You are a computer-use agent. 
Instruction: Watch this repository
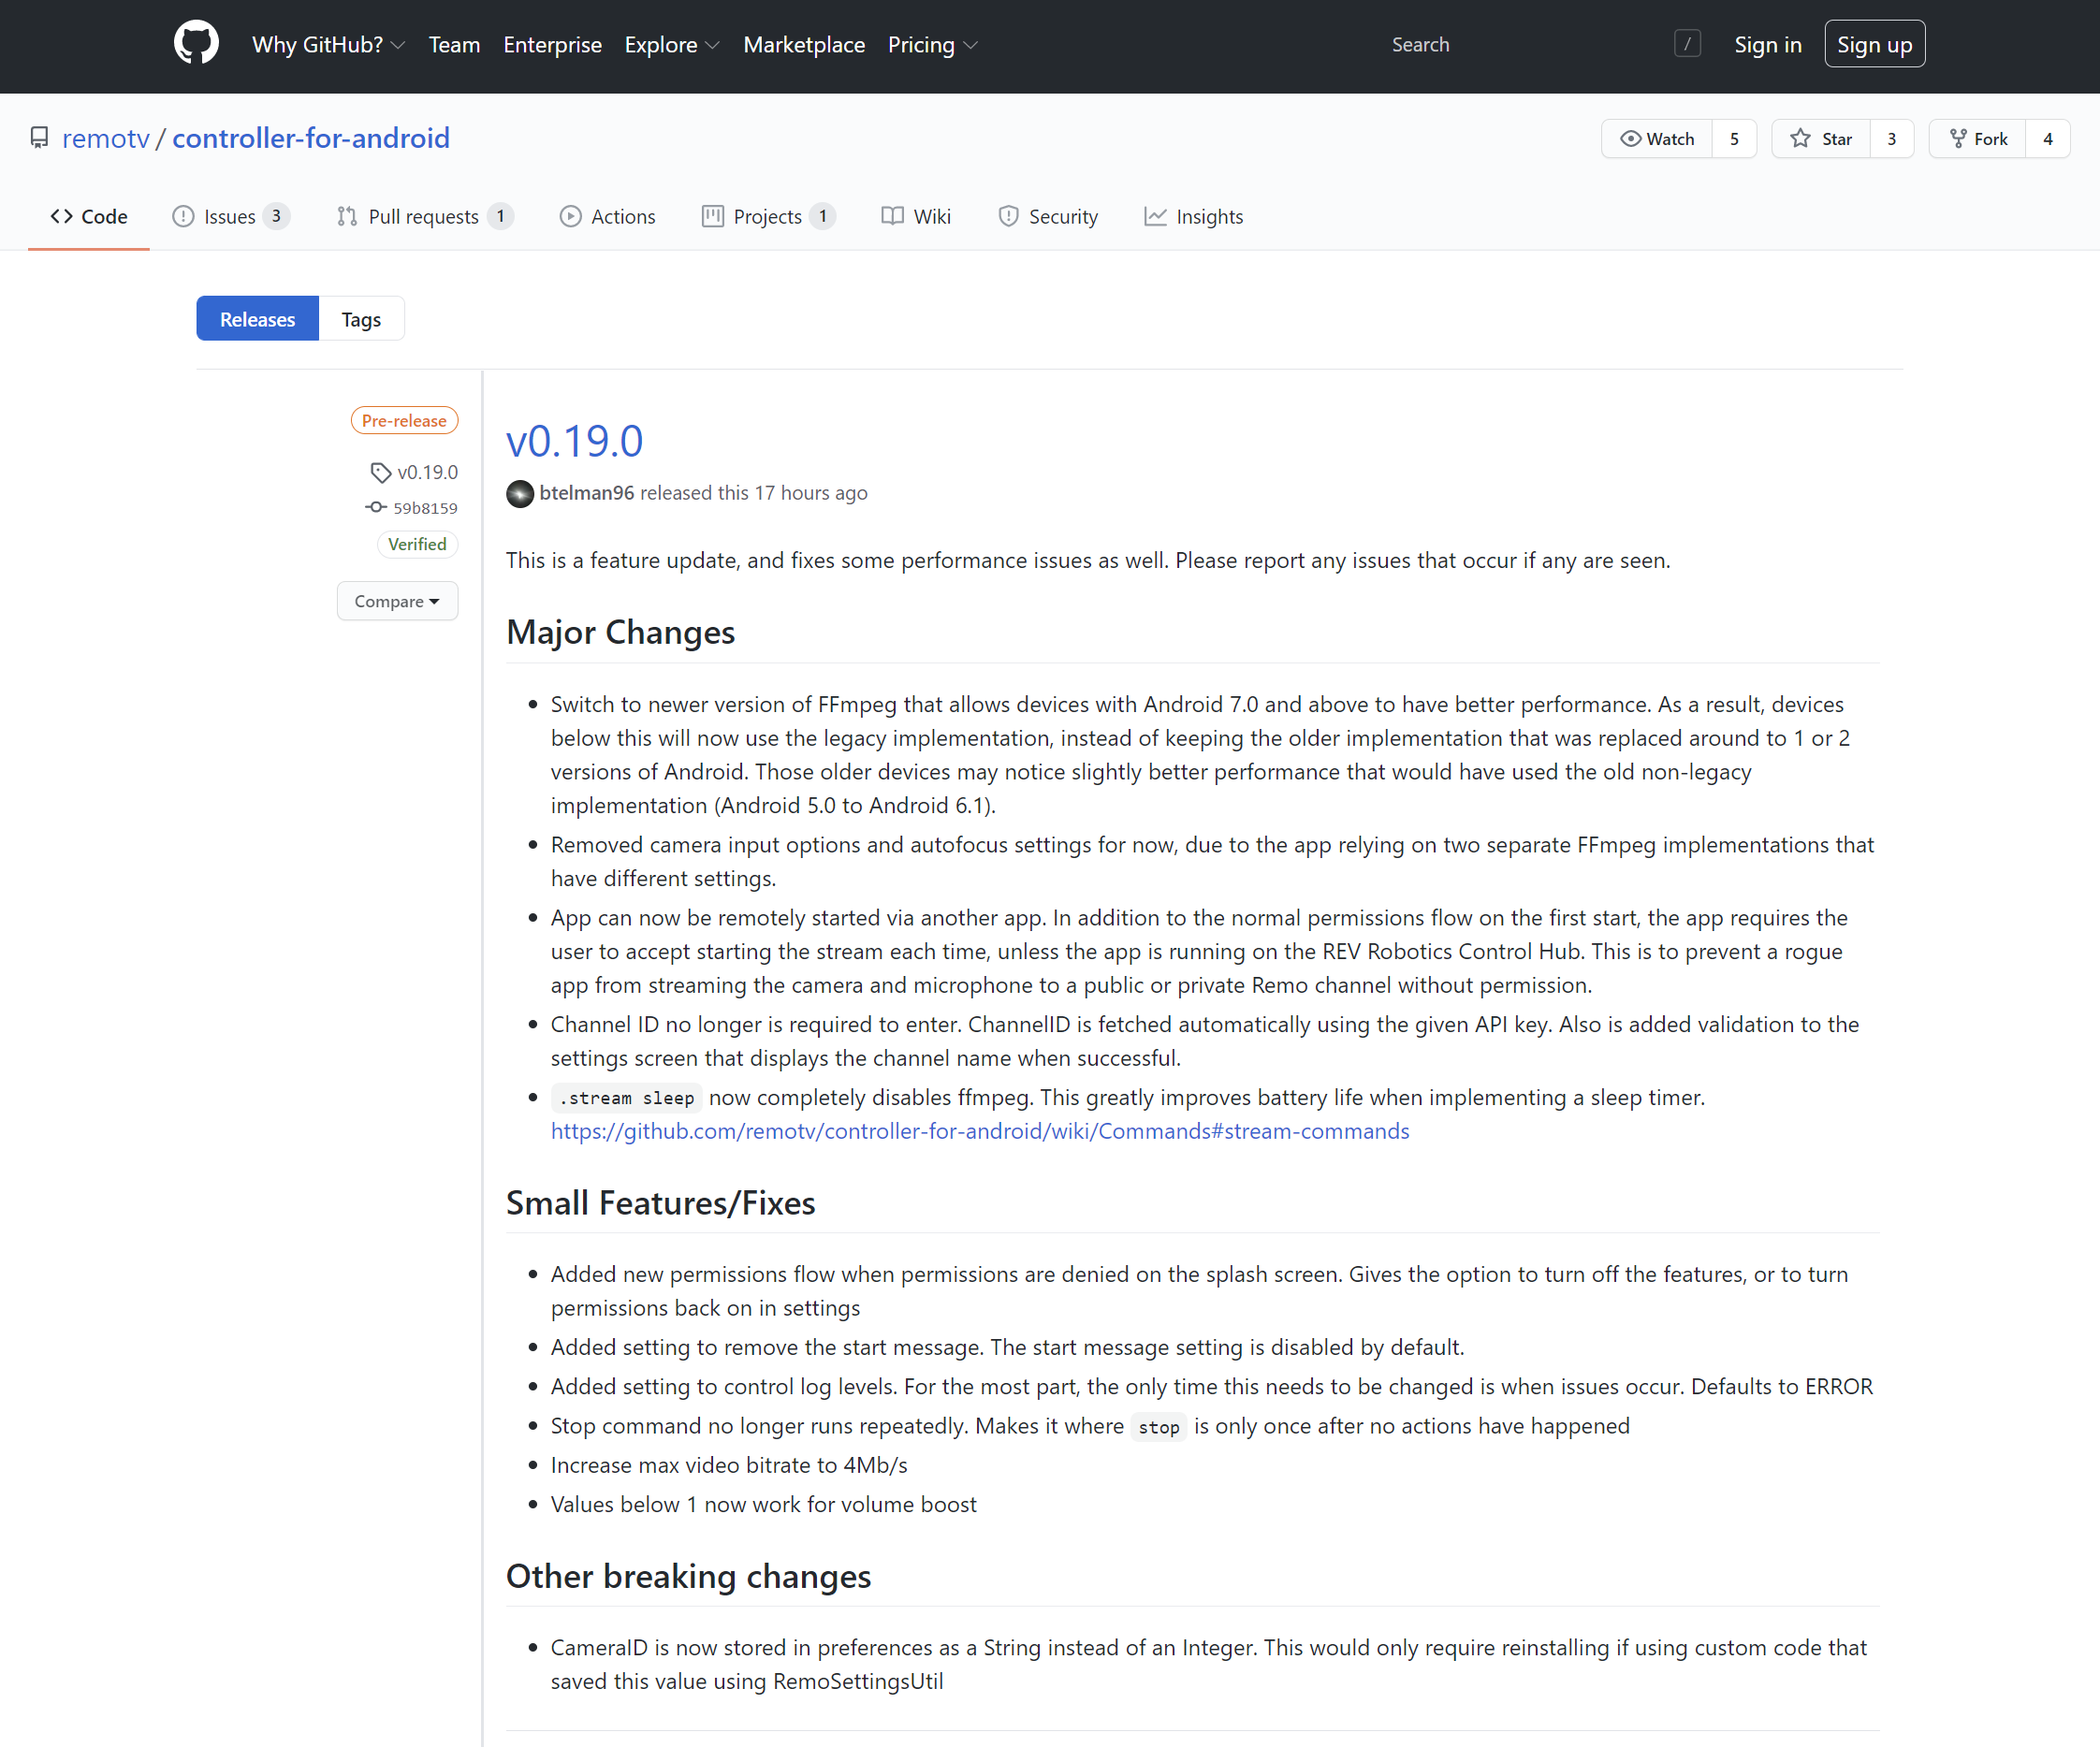coord(1657,139)
